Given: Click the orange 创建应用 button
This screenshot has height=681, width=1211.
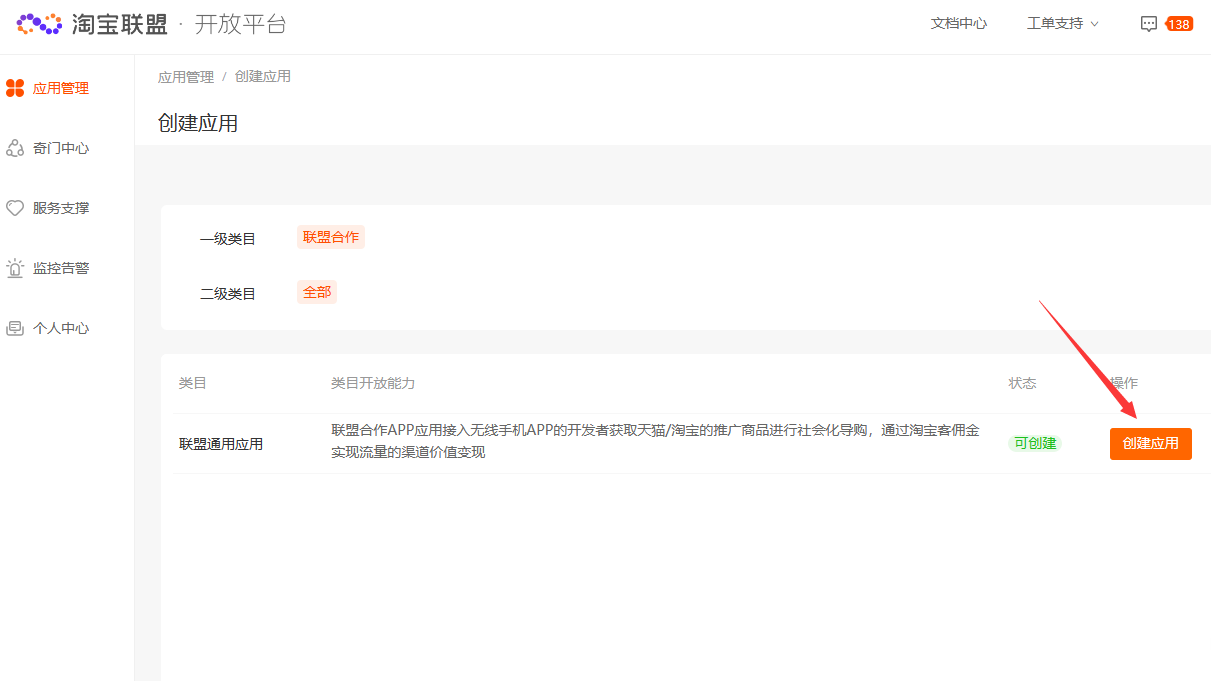Looking at the screenshot, I should coord(1151,444).
